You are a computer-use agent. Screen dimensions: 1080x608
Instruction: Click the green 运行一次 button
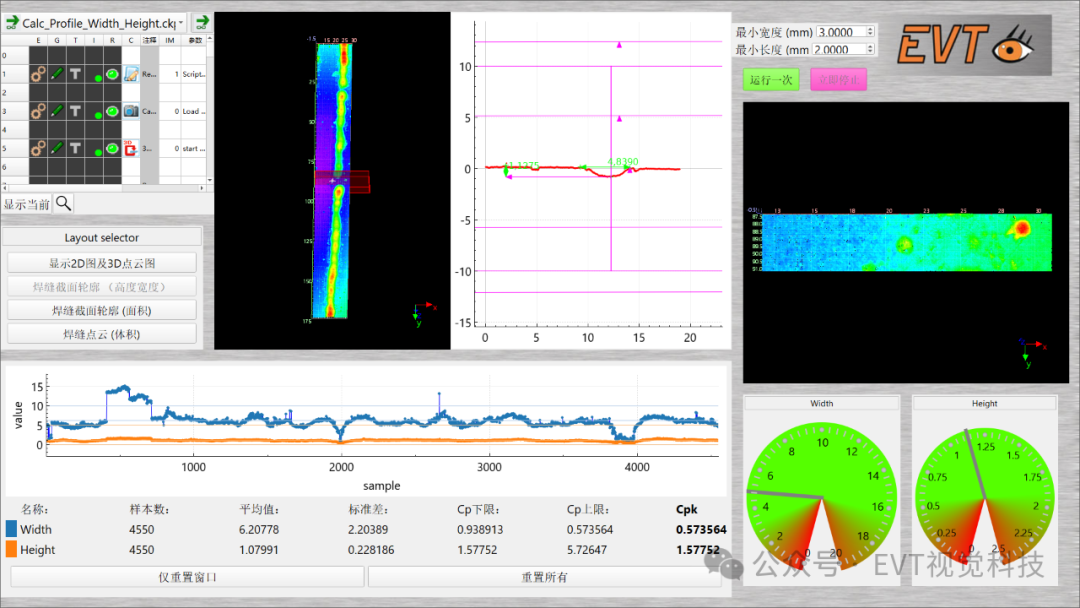coord(771,80)
